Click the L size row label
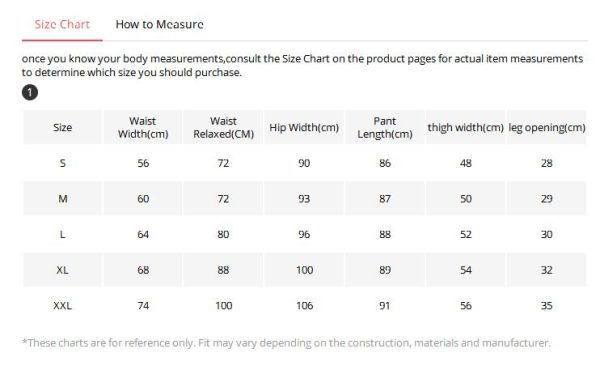The height and width of the screenshot is (370, 600). point(62,235)
